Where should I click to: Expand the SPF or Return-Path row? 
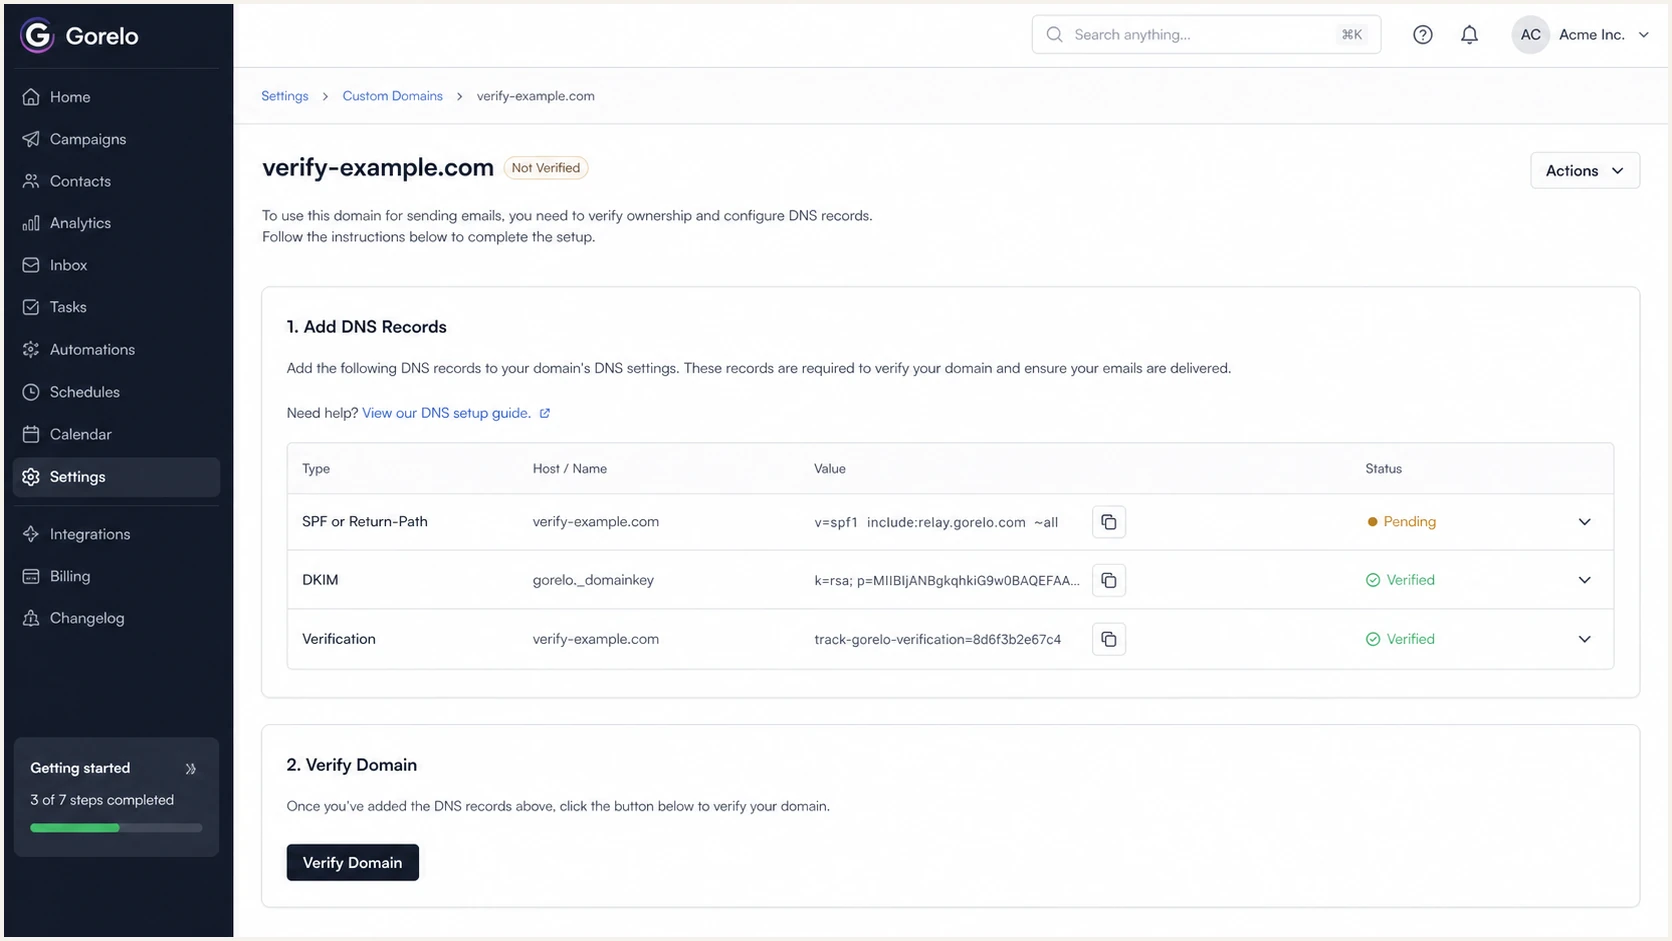click(x=1584, y=522)
